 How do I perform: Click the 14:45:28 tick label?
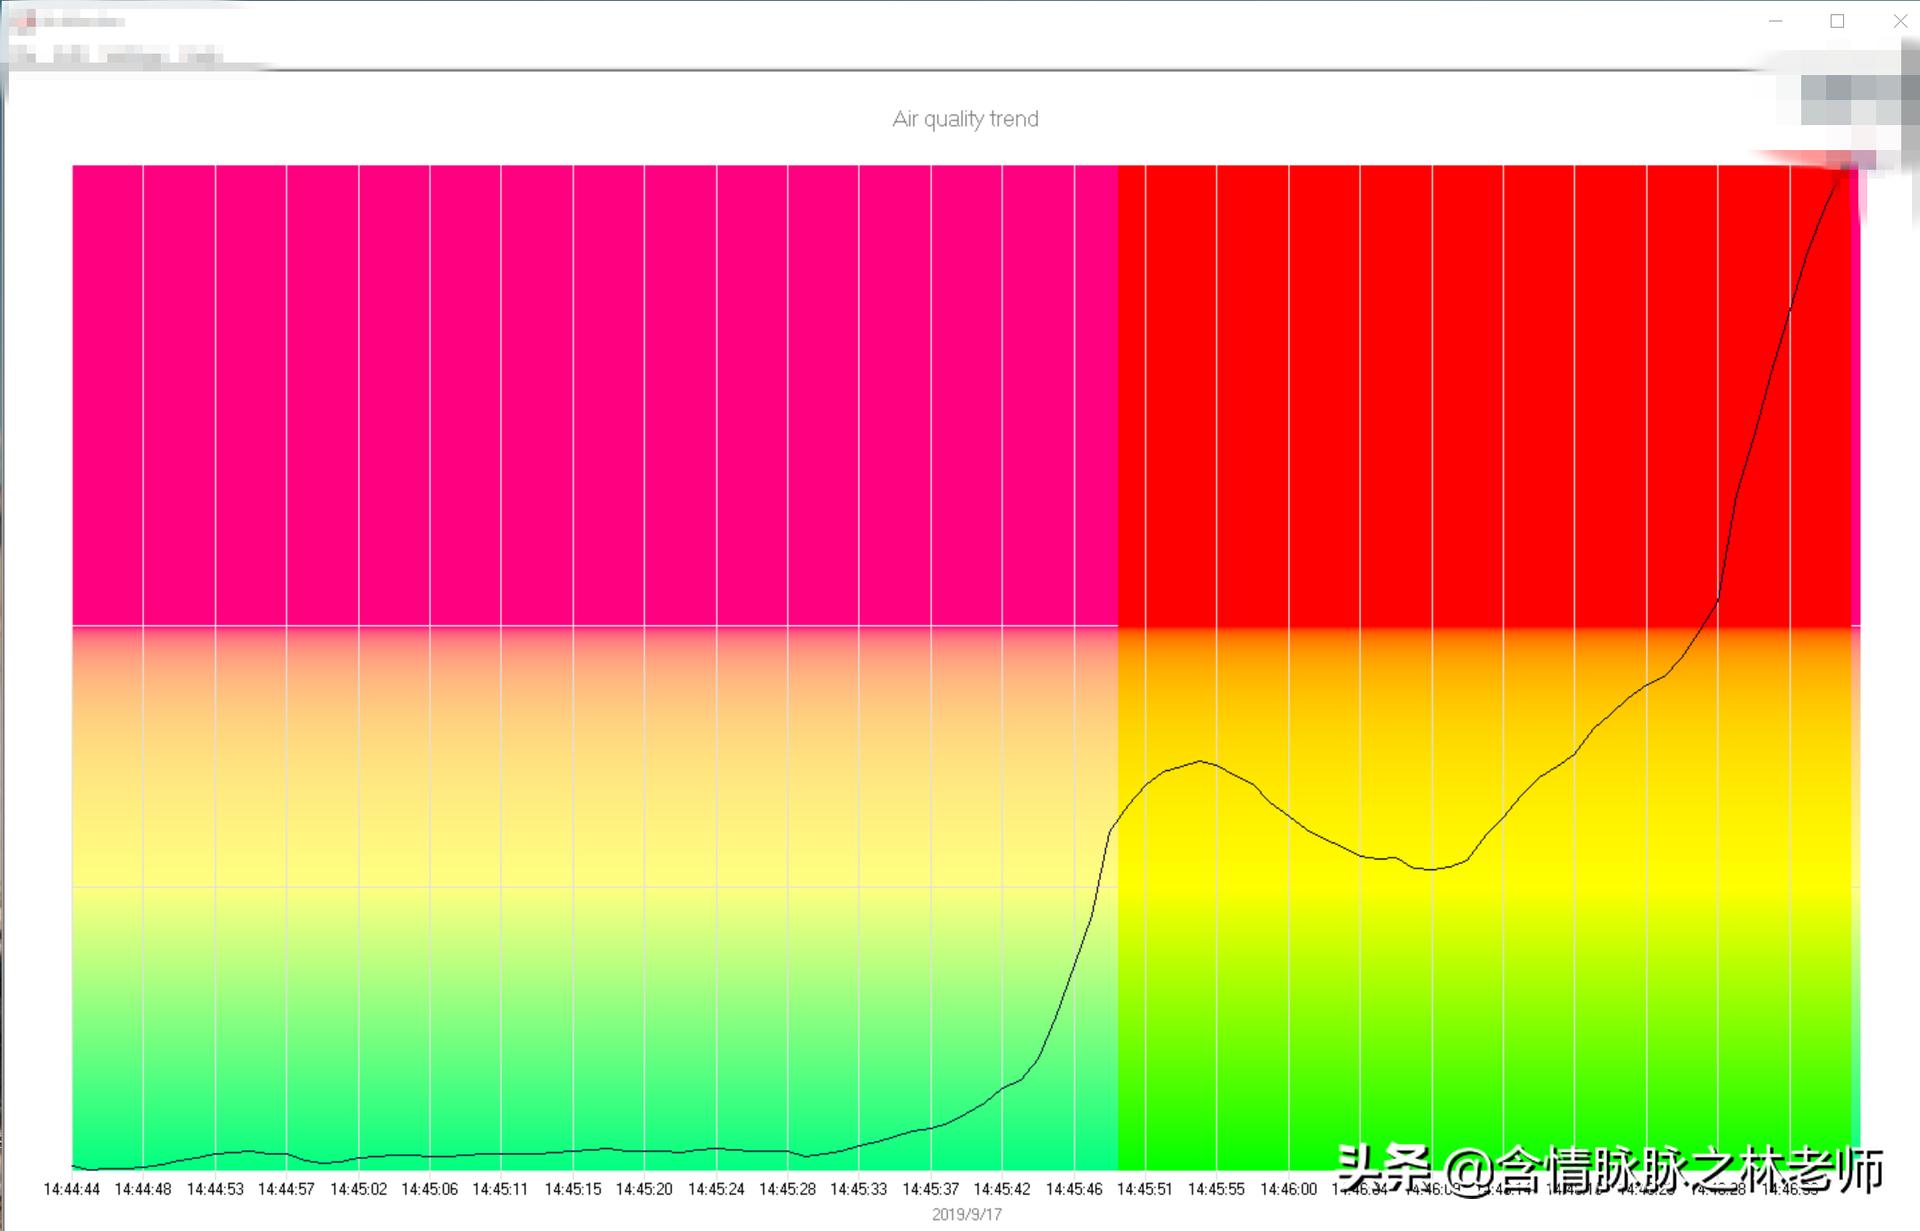(x=787, y=1189)
